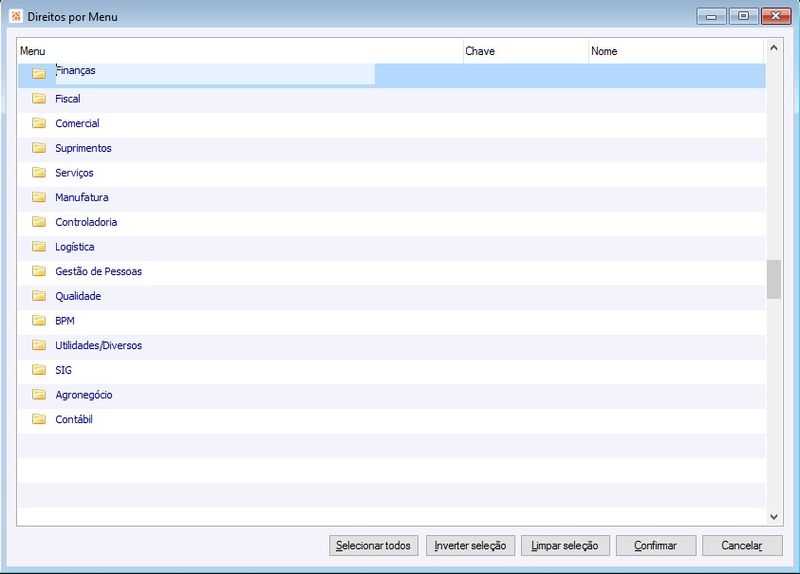Minimize the Direitos por Menu window
This screenshot has height=574, width=800.
tap(711, 16)
